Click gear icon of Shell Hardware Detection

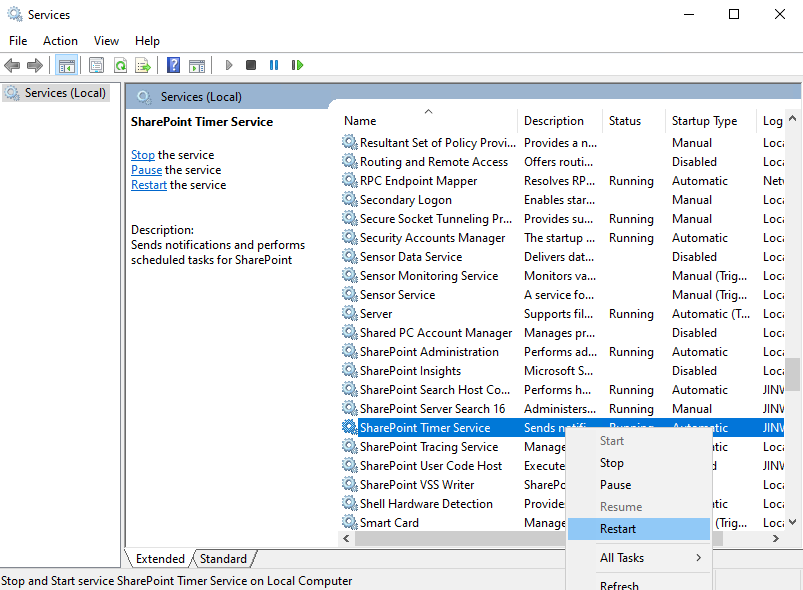[350, 503]
